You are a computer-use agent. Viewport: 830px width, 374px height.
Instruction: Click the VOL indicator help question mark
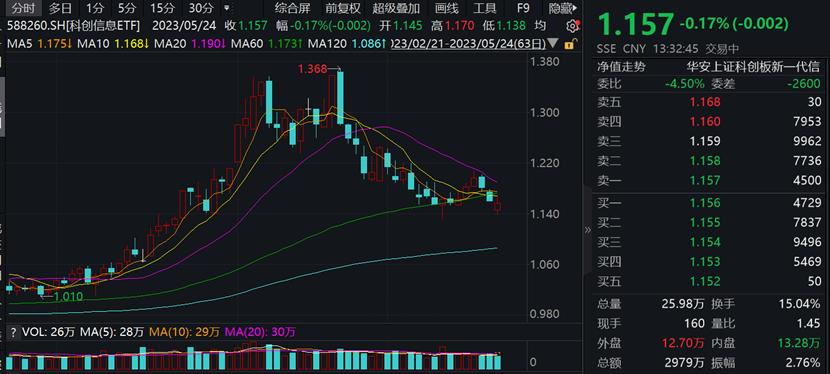[13, 332]
